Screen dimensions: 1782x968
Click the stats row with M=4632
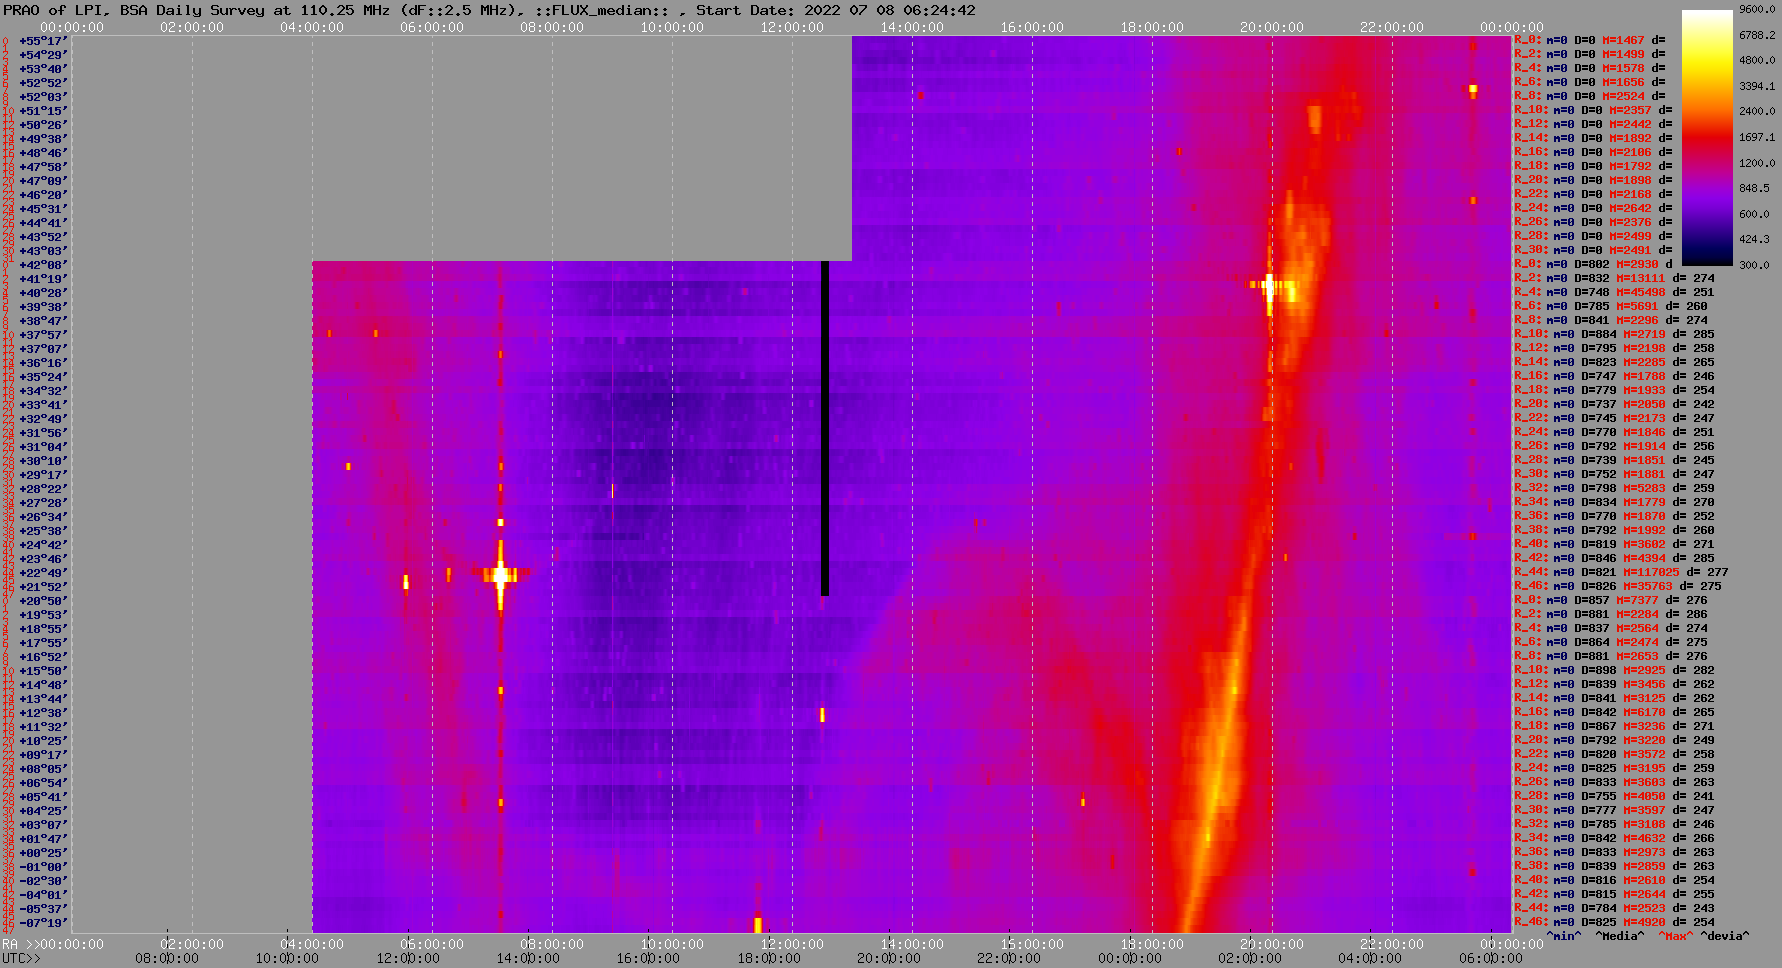pyautogui.click(x=1614, y=838)
